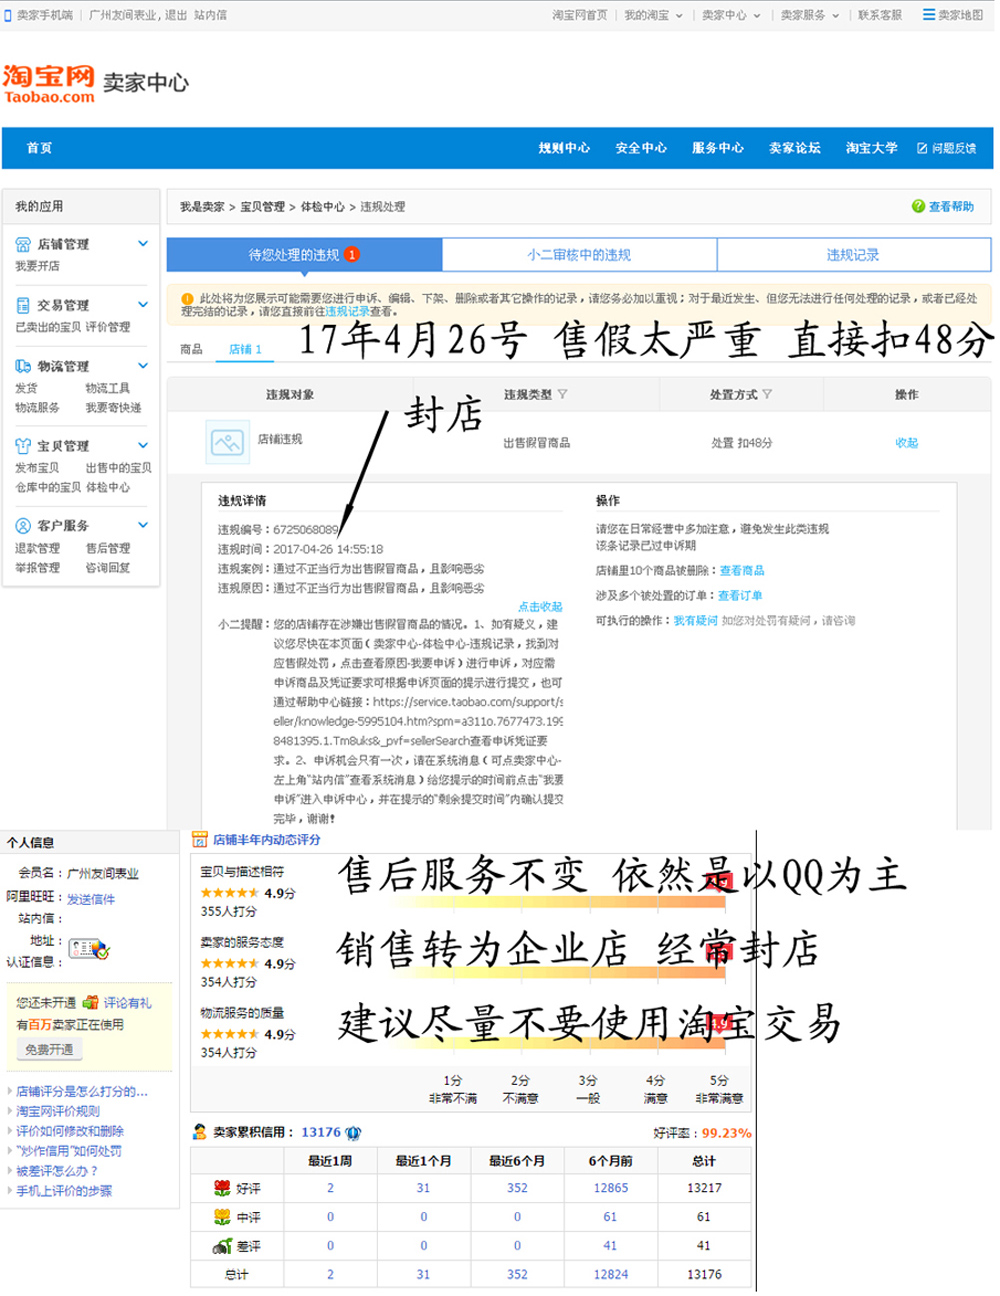Image resolution: width=1000 pixels, height=1296 pixels.
Task: Collapse the 客户服务 sidebar section
Action: pyautogui.click(x=143, y=525)
